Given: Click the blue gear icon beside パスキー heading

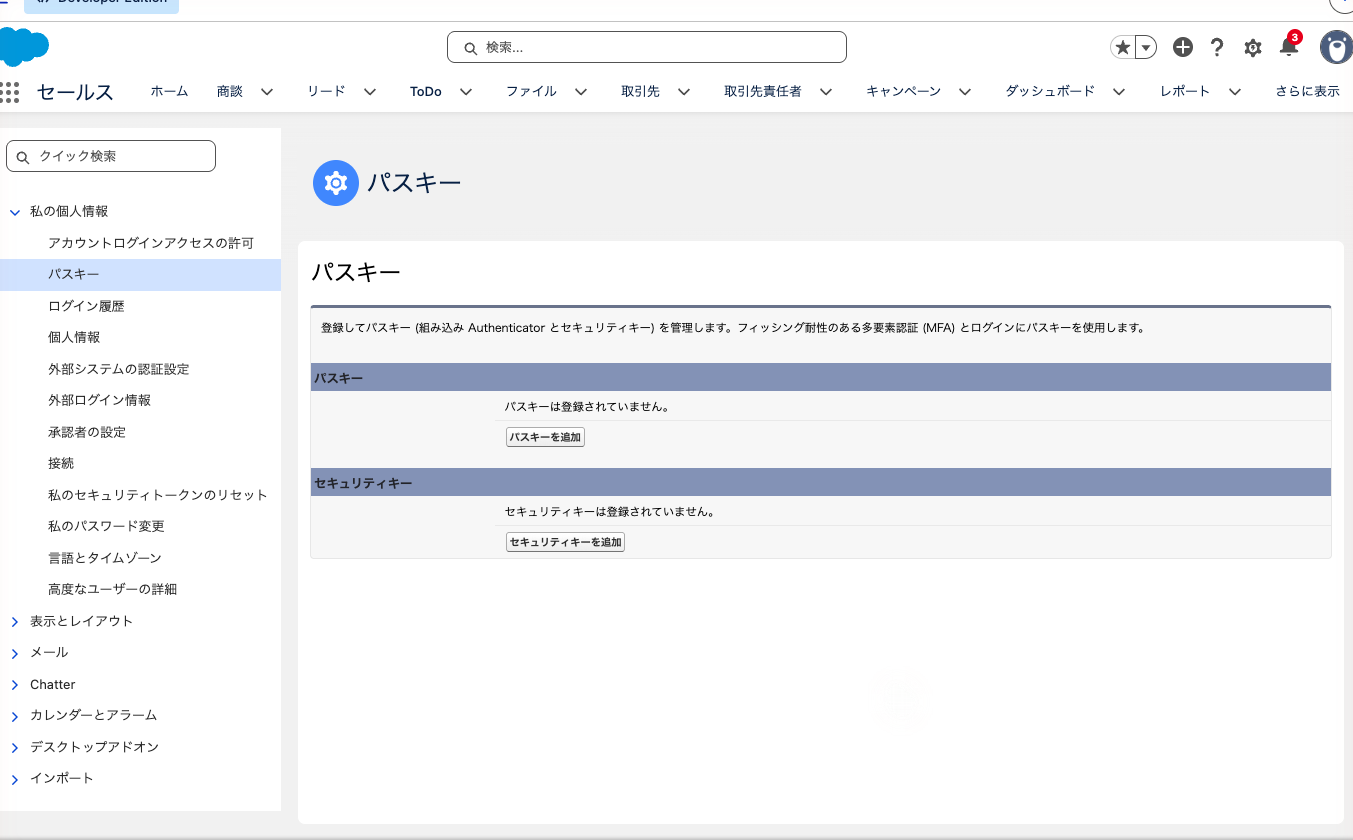Looking at the screenshot, I should click(x=336, y=183).
